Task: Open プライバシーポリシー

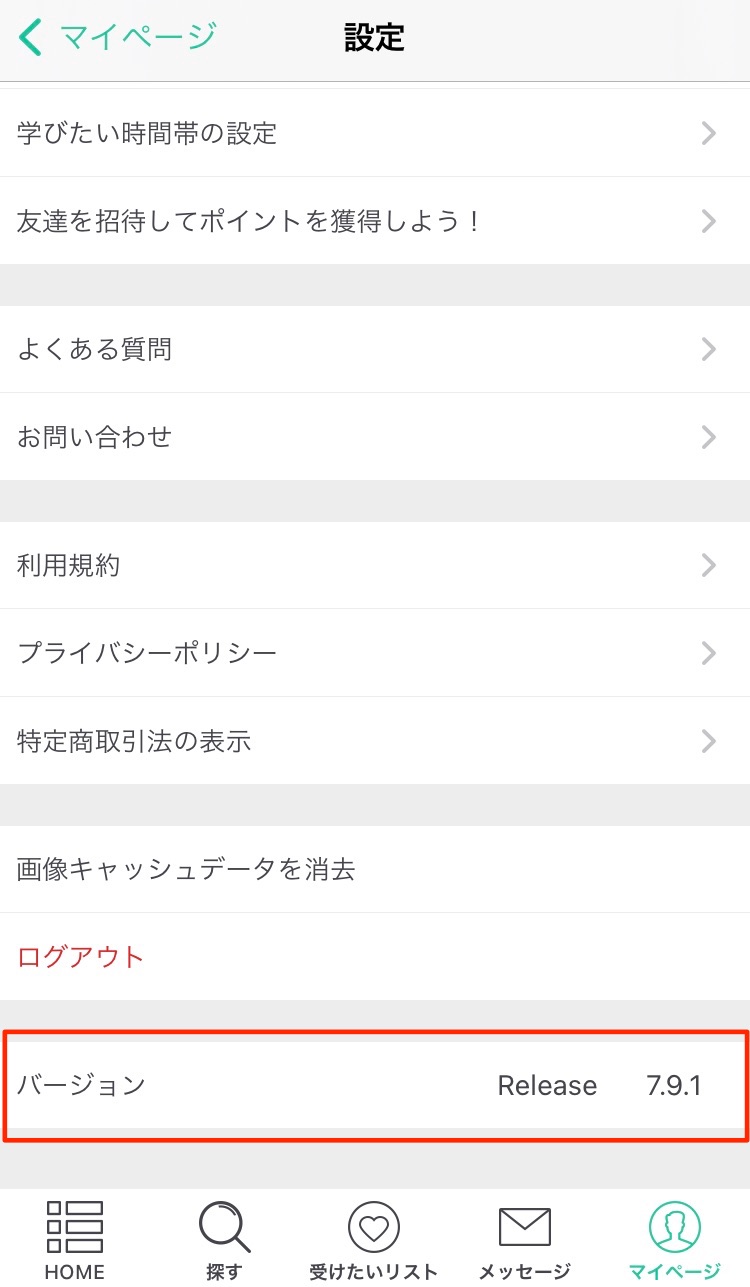Action: (x=375, y=653)
